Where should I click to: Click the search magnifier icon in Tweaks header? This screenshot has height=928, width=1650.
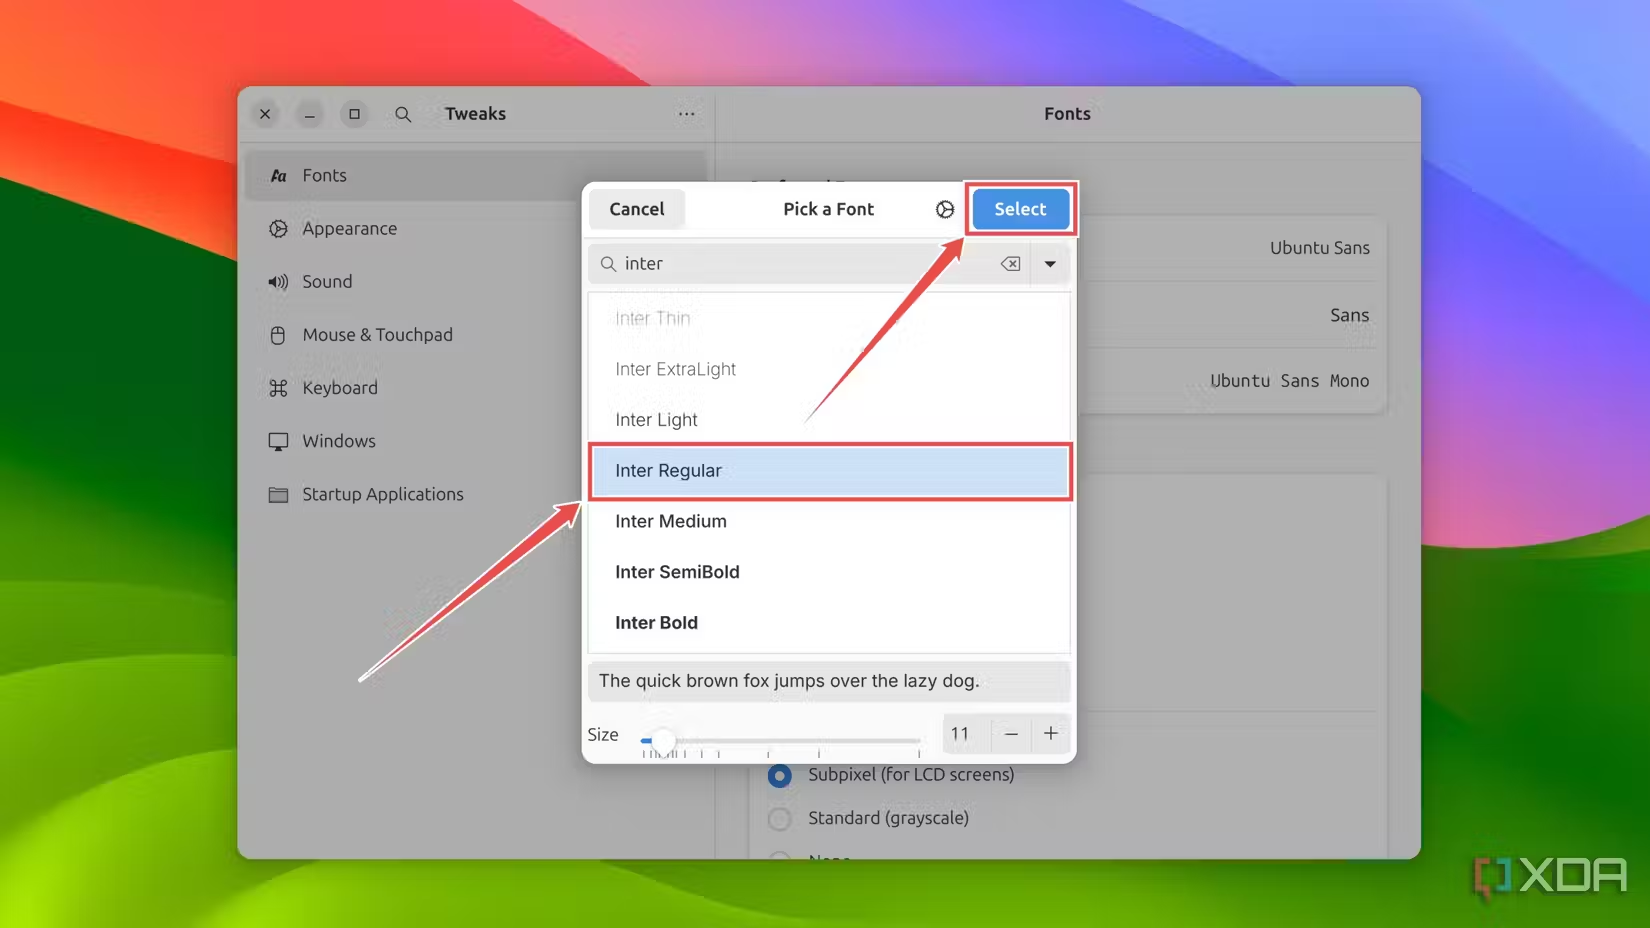tap(403, 114)
